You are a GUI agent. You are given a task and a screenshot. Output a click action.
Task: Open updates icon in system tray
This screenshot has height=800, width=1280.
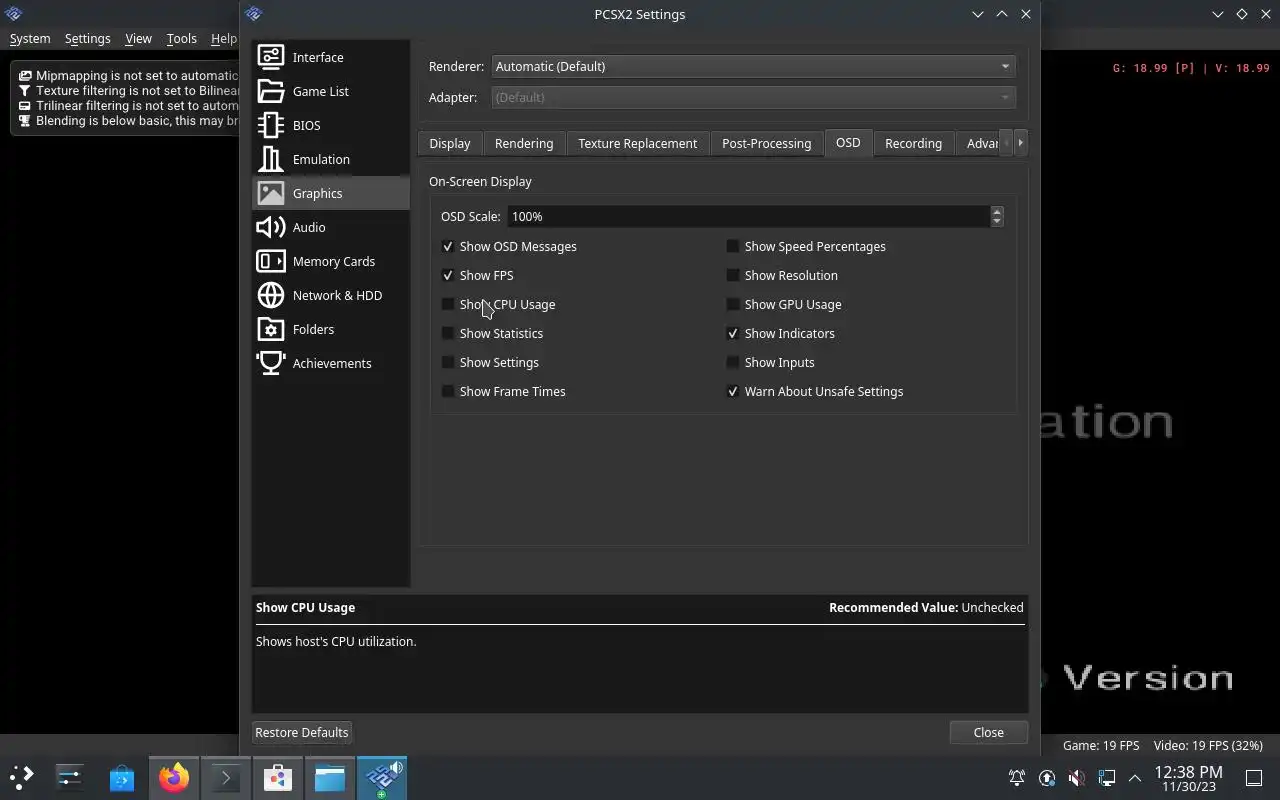1047,777
